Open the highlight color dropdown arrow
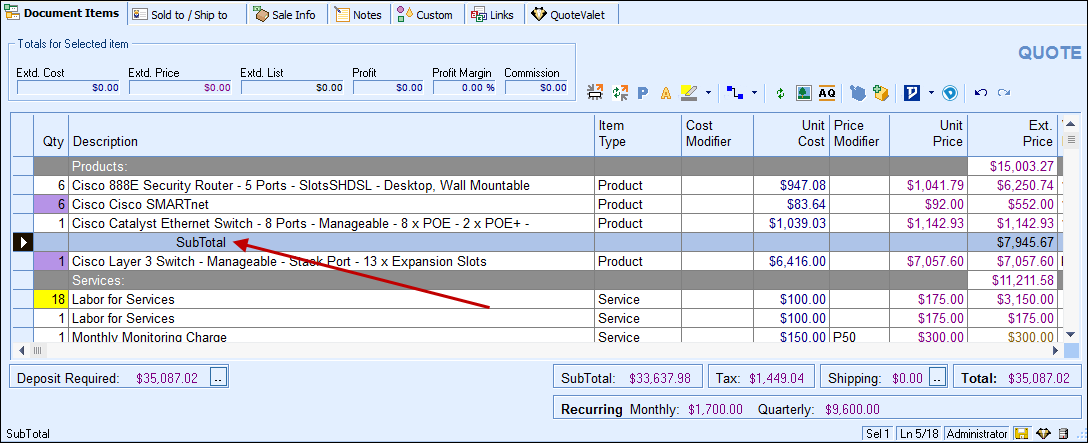 click(708, 93)
